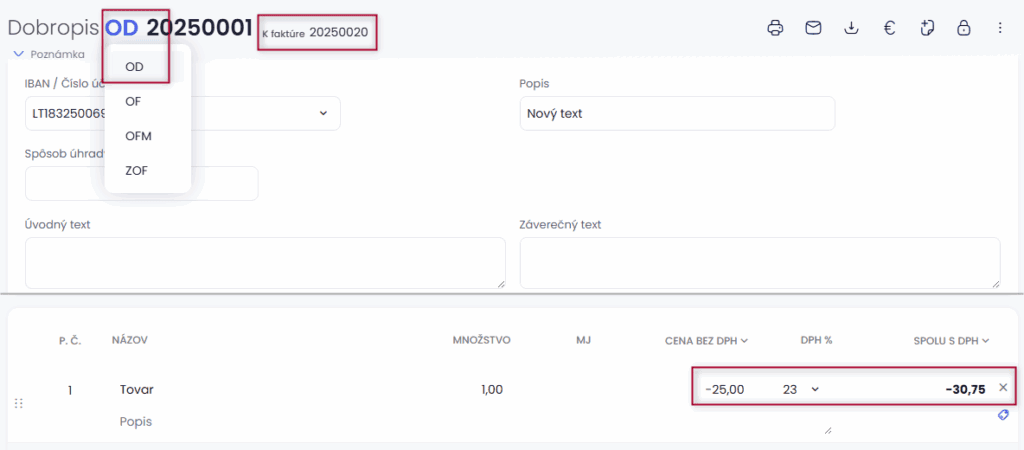This screenshot has height=450, width=1024.
Task: Choose OFM in the series list
Action: tap(138, 135)
